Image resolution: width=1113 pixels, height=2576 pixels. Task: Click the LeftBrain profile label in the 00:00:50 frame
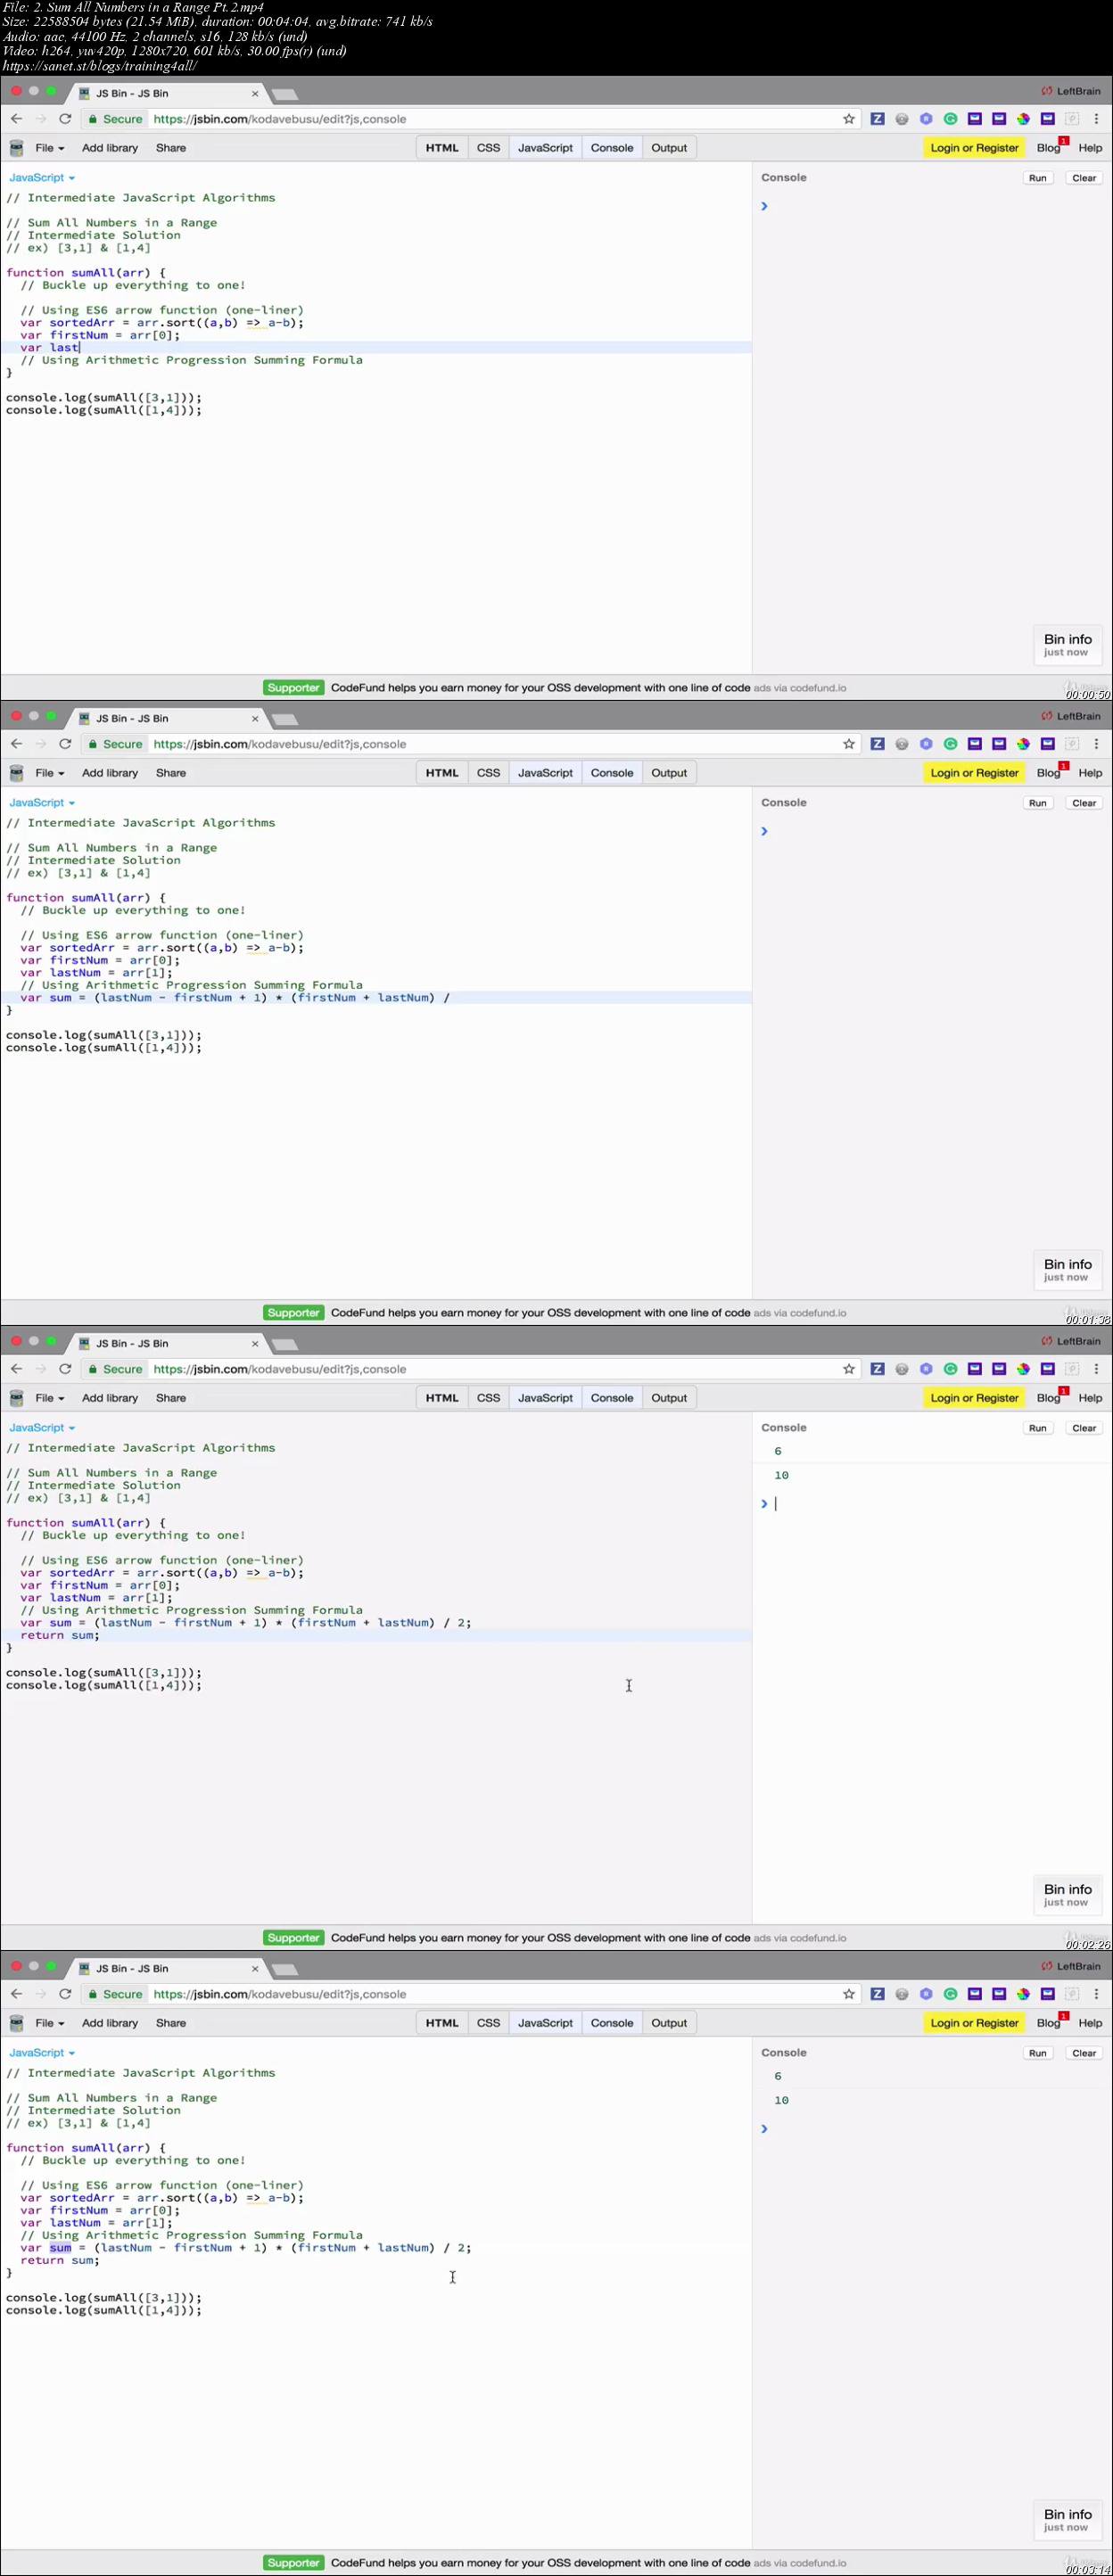(1071, 91)
